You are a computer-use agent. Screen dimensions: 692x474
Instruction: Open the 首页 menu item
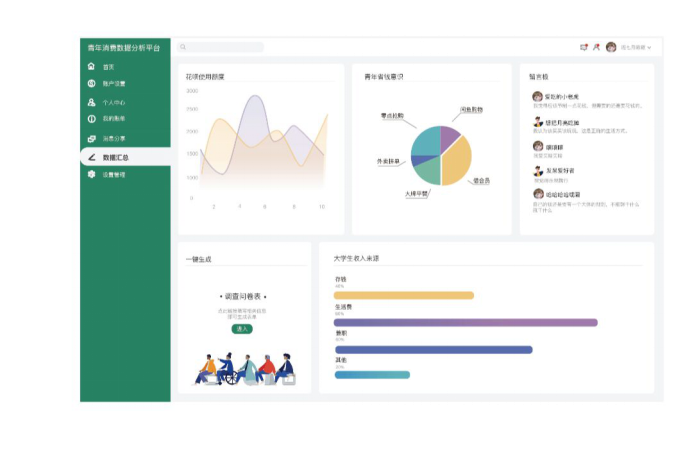pyautogui.click(x=109, y=67)
